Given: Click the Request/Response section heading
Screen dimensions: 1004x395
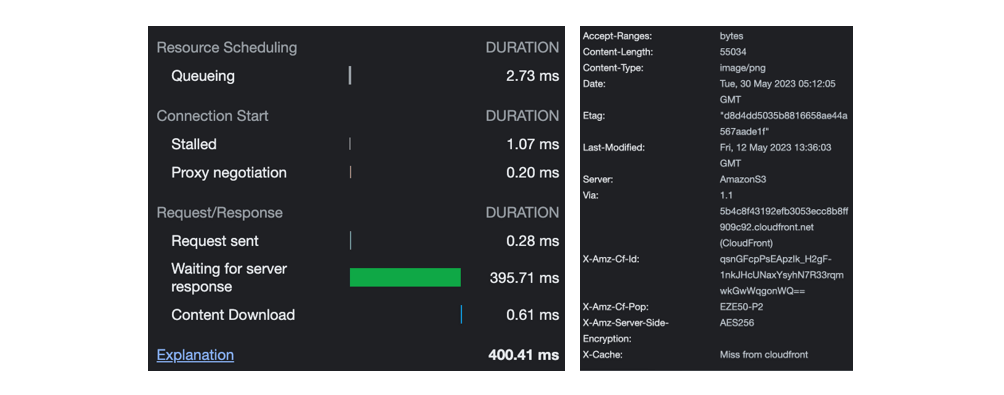Looking at the screenshot, I should click(220, 213).
